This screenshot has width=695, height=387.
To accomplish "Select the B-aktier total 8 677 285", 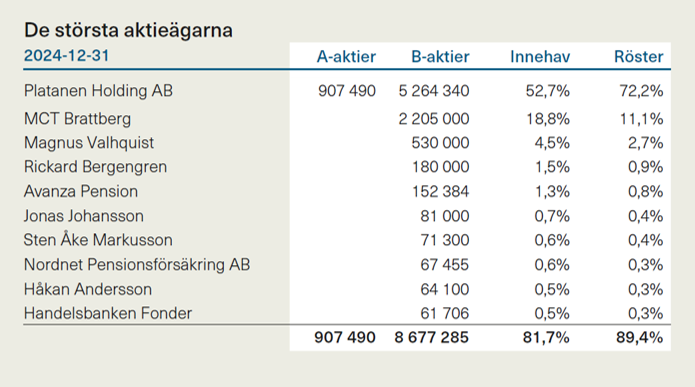I will [x=431, y=337].
